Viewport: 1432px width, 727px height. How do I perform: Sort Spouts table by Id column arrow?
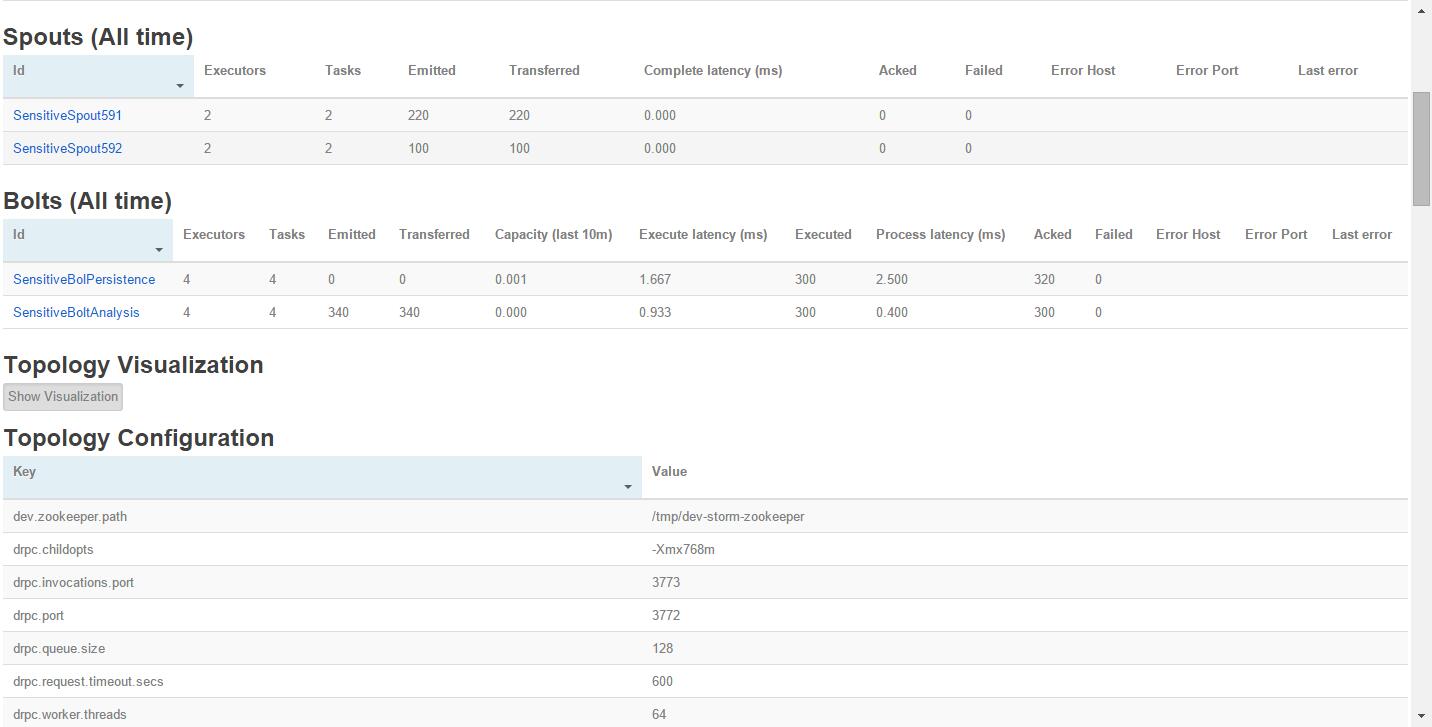180,86
